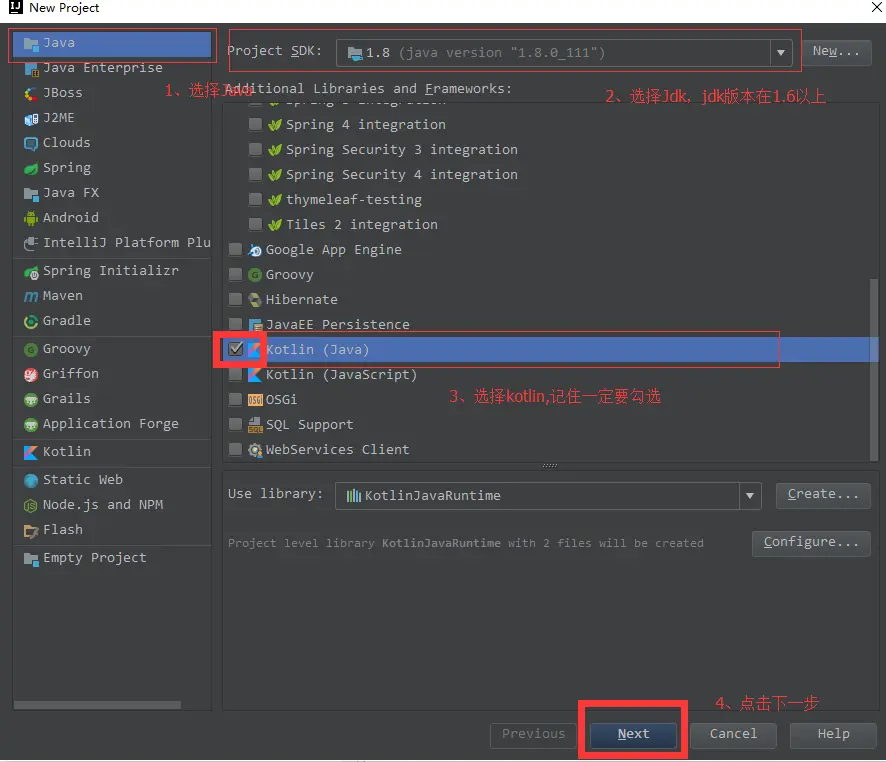The image size is (886, 762).
Task: Click the panel splitter grip handle
Action: click(x=550, y=465)
